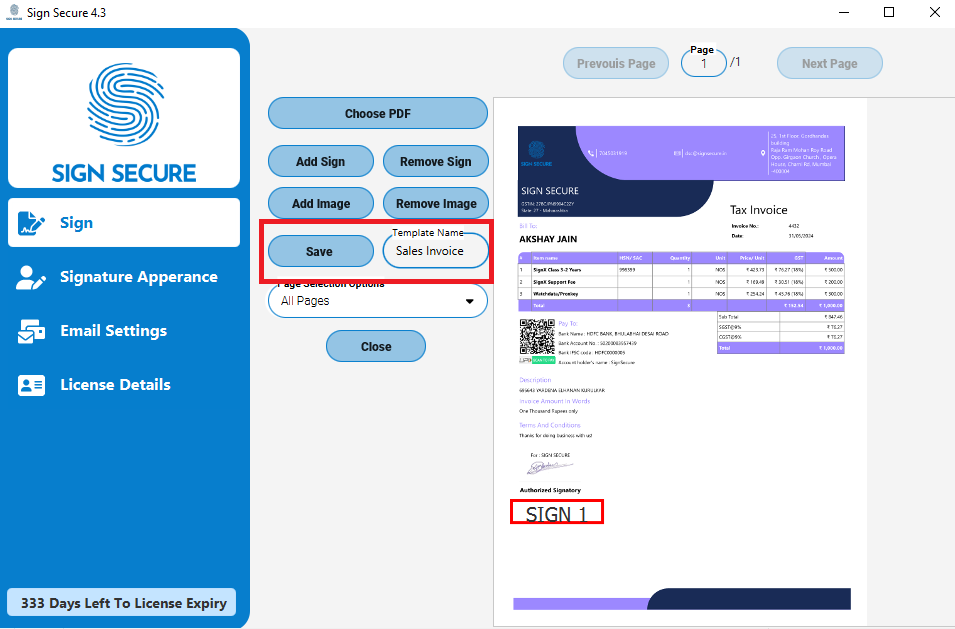Click the QR code in invoice preview

[537, 337]
